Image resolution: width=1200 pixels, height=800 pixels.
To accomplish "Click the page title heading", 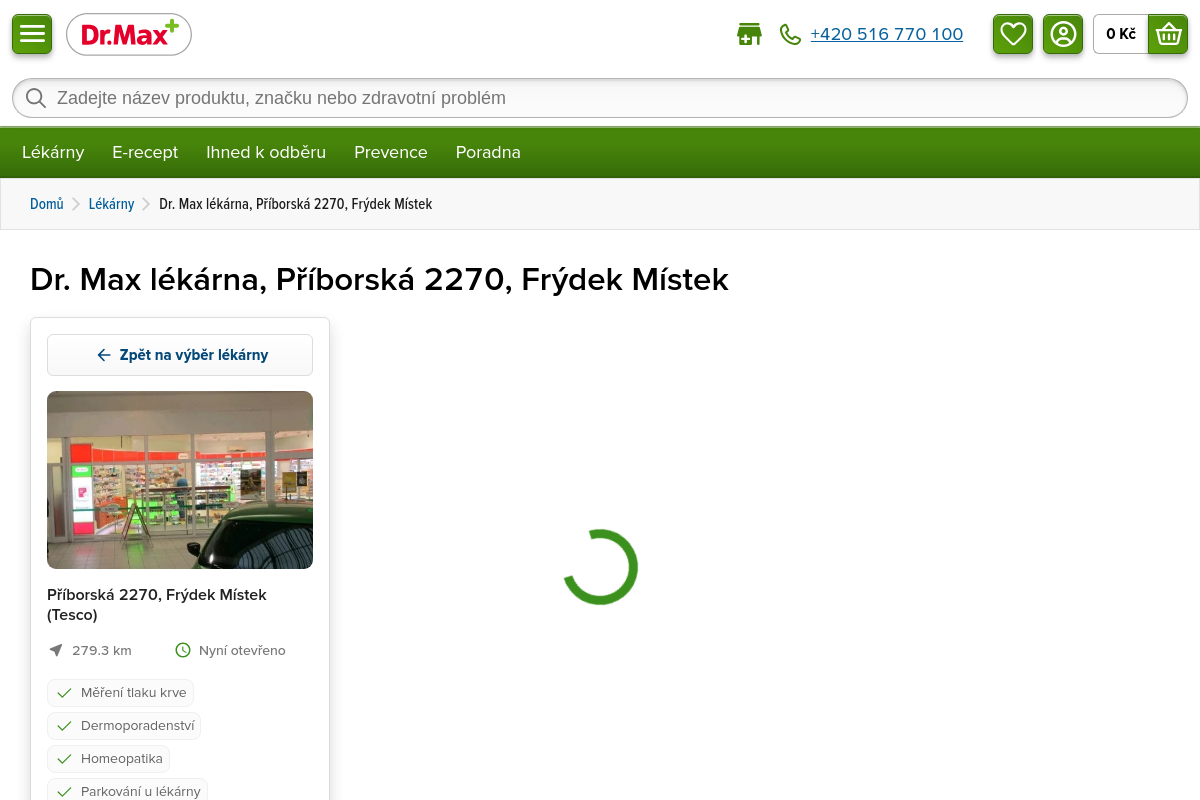I will (x=380, y=279).
